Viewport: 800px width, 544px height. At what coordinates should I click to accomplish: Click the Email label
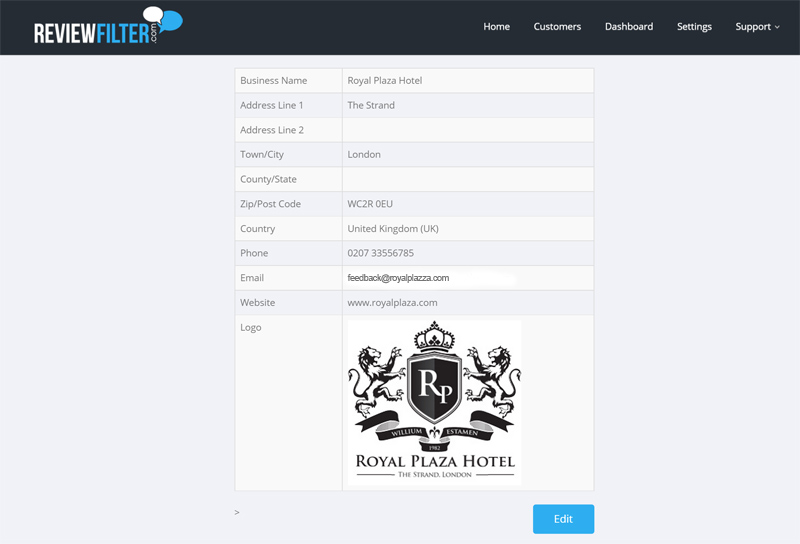[252, 278]
